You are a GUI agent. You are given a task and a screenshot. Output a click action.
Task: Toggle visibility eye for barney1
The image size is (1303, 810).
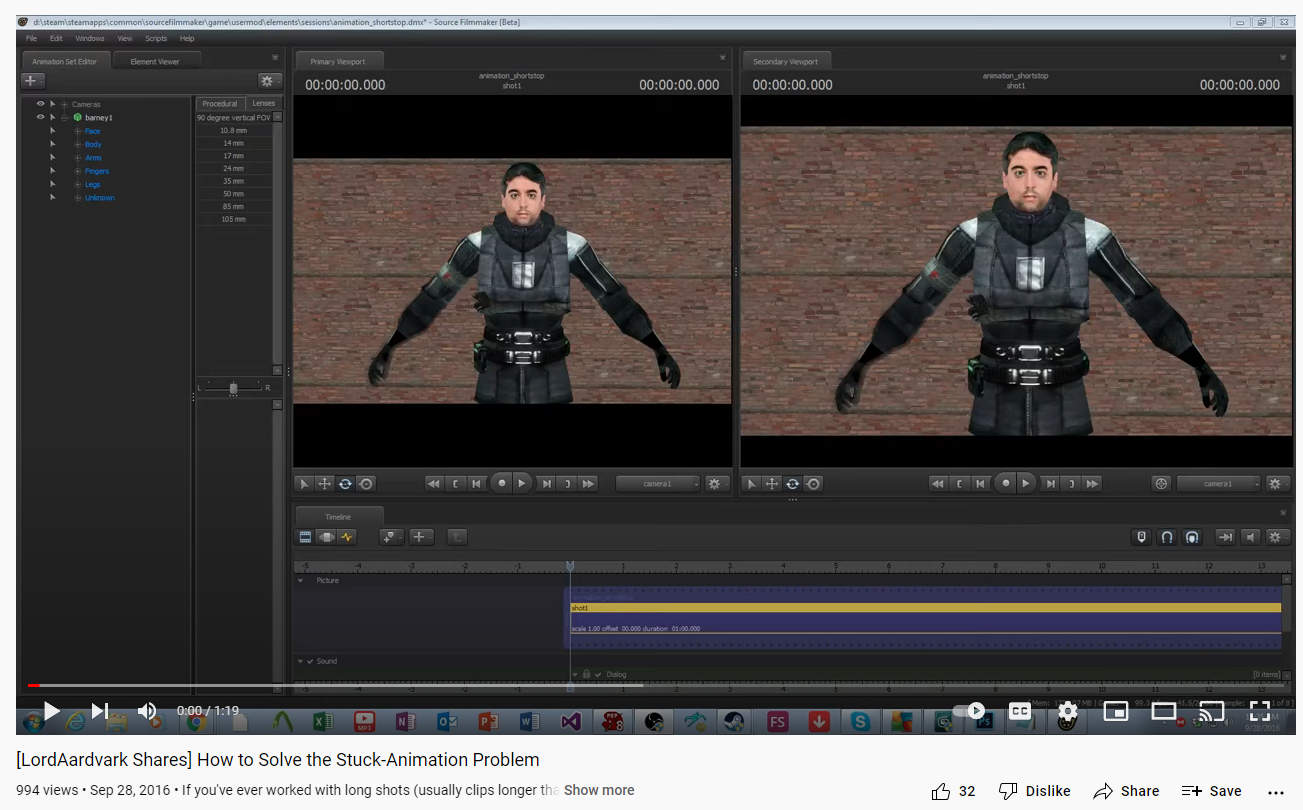[41, 118]
